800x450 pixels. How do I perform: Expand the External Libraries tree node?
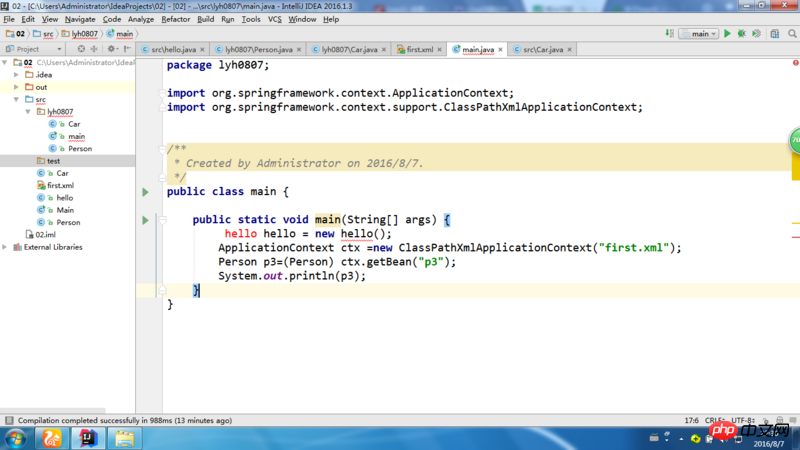pos(5,247)
